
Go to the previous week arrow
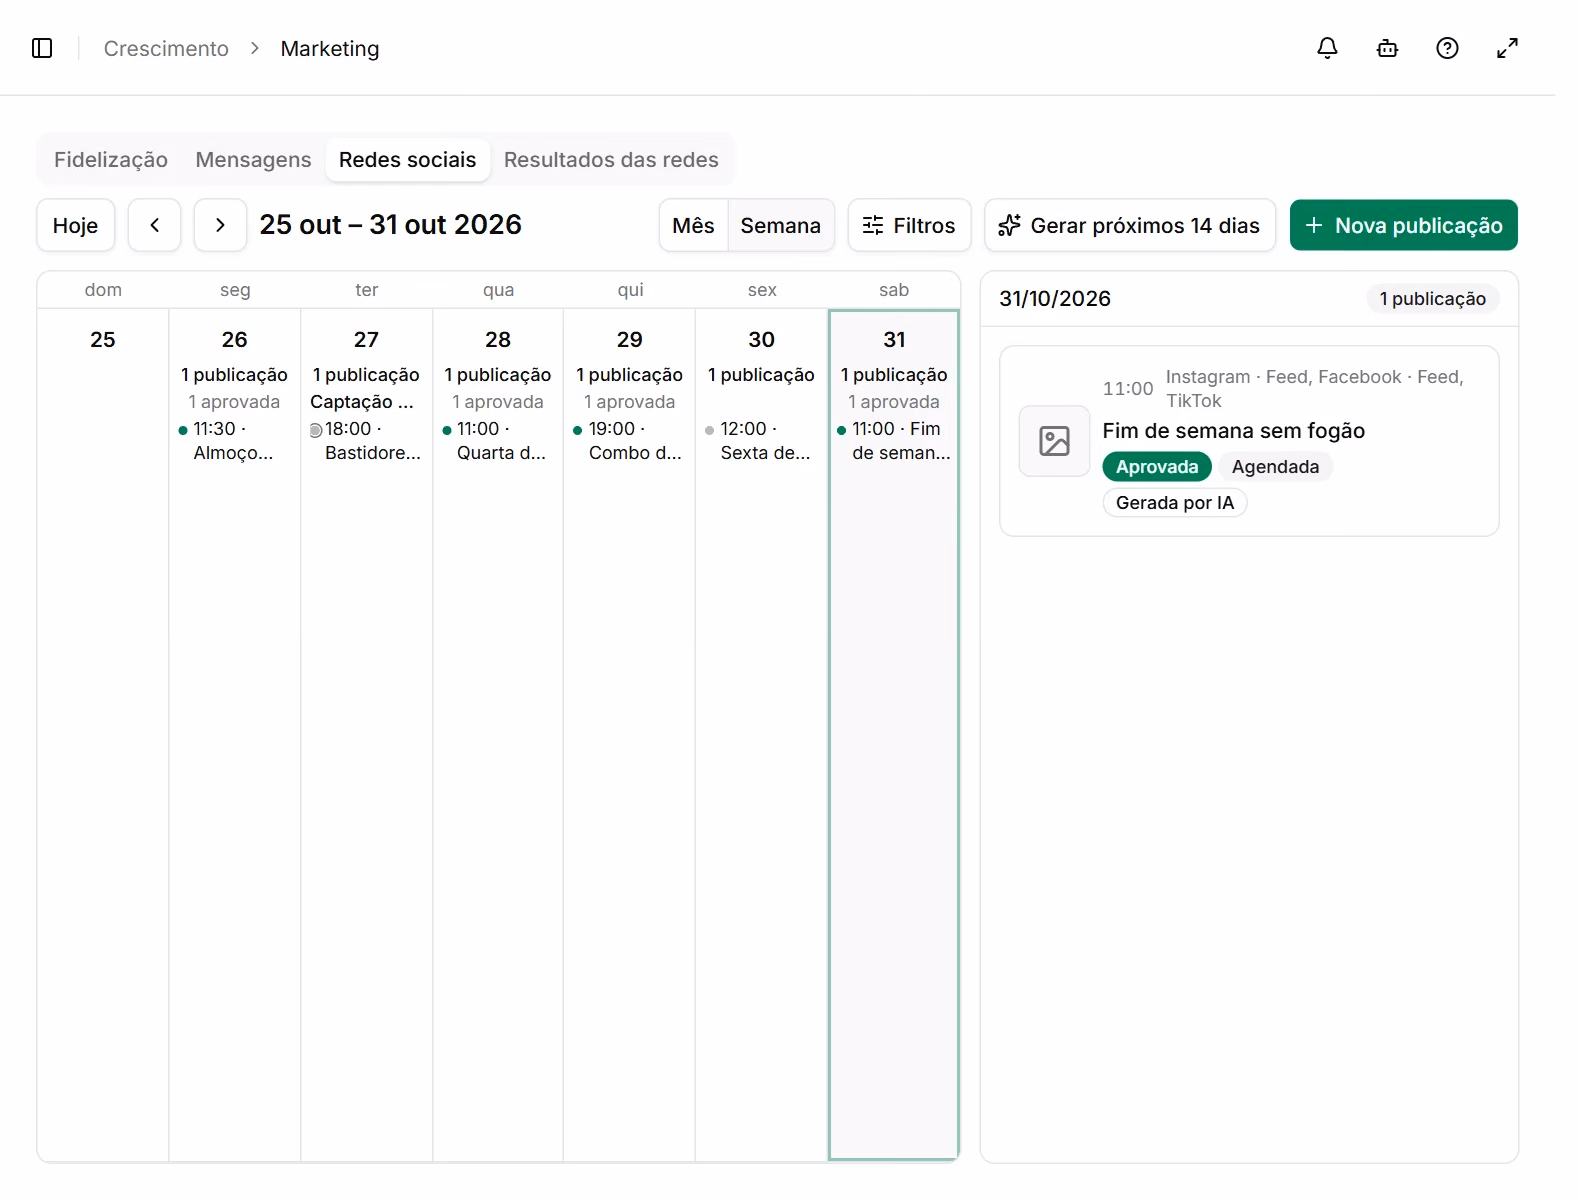pos(155,225)
